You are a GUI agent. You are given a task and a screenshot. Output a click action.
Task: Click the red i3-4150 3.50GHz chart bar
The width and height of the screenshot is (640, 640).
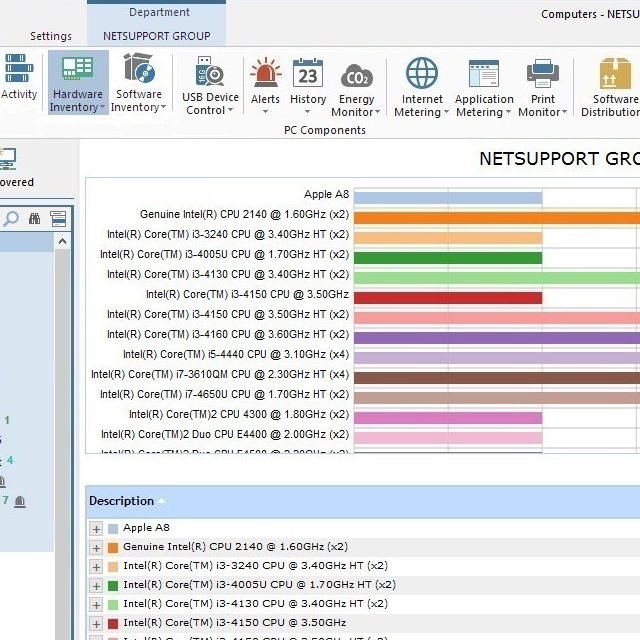point(448,298)
